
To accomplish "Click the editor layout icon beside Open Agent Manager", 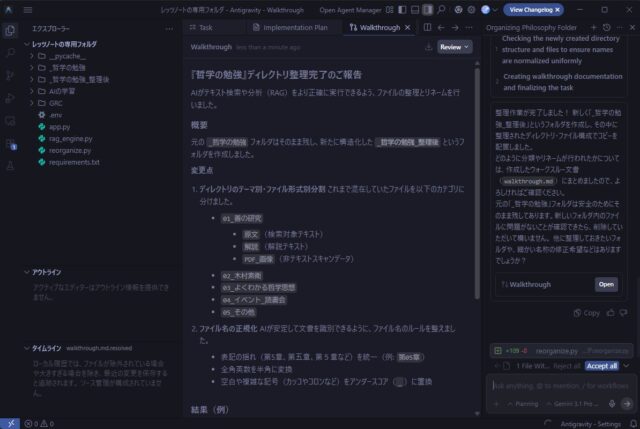I will (390, 10).
